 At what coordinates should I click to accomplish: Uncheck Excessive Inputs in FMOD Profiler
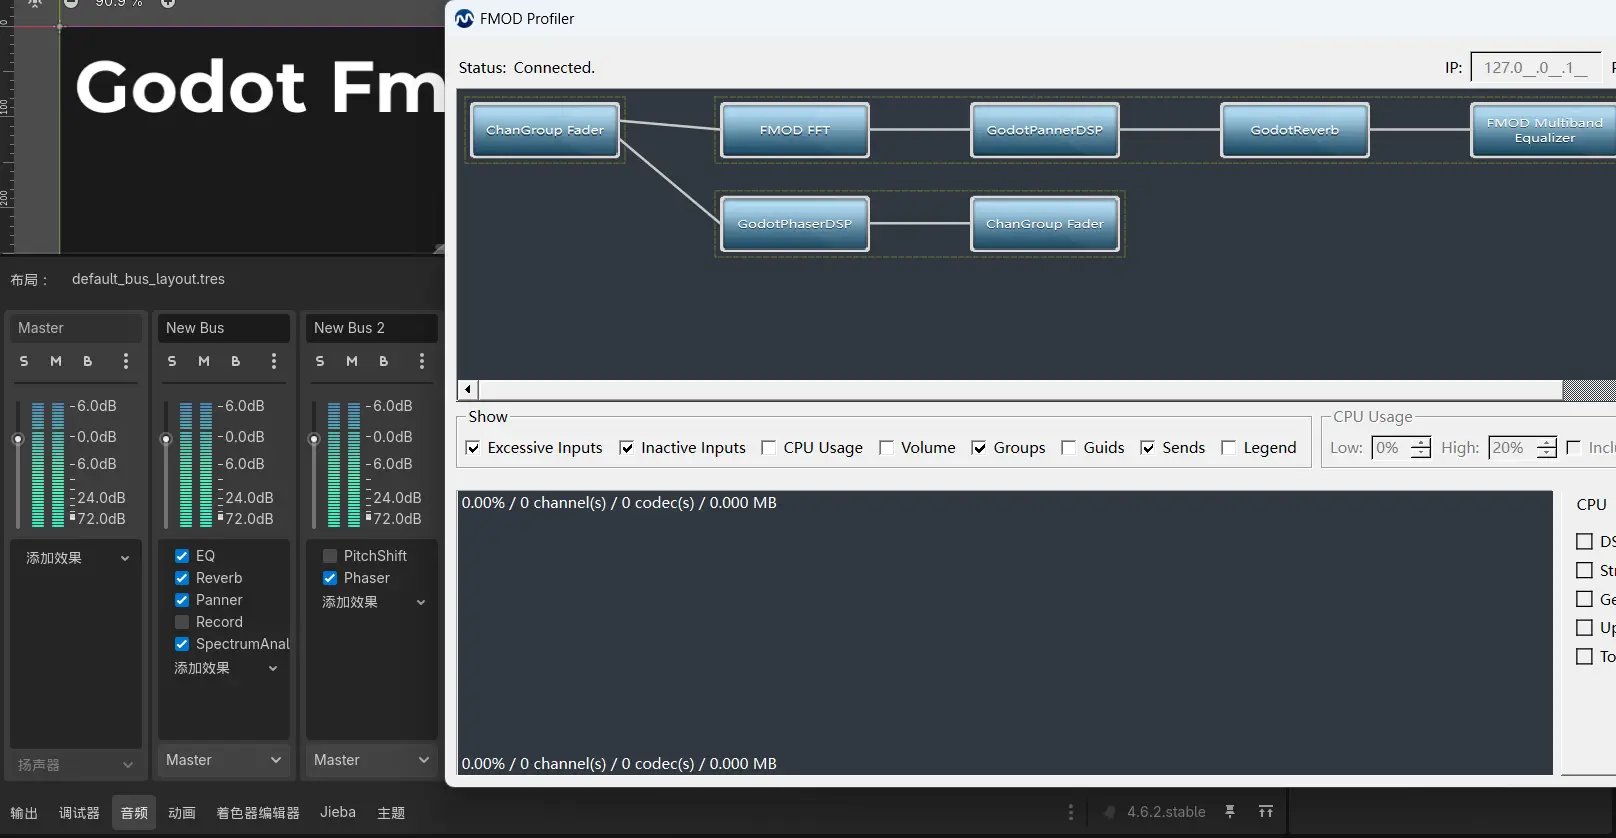[473, 448]
